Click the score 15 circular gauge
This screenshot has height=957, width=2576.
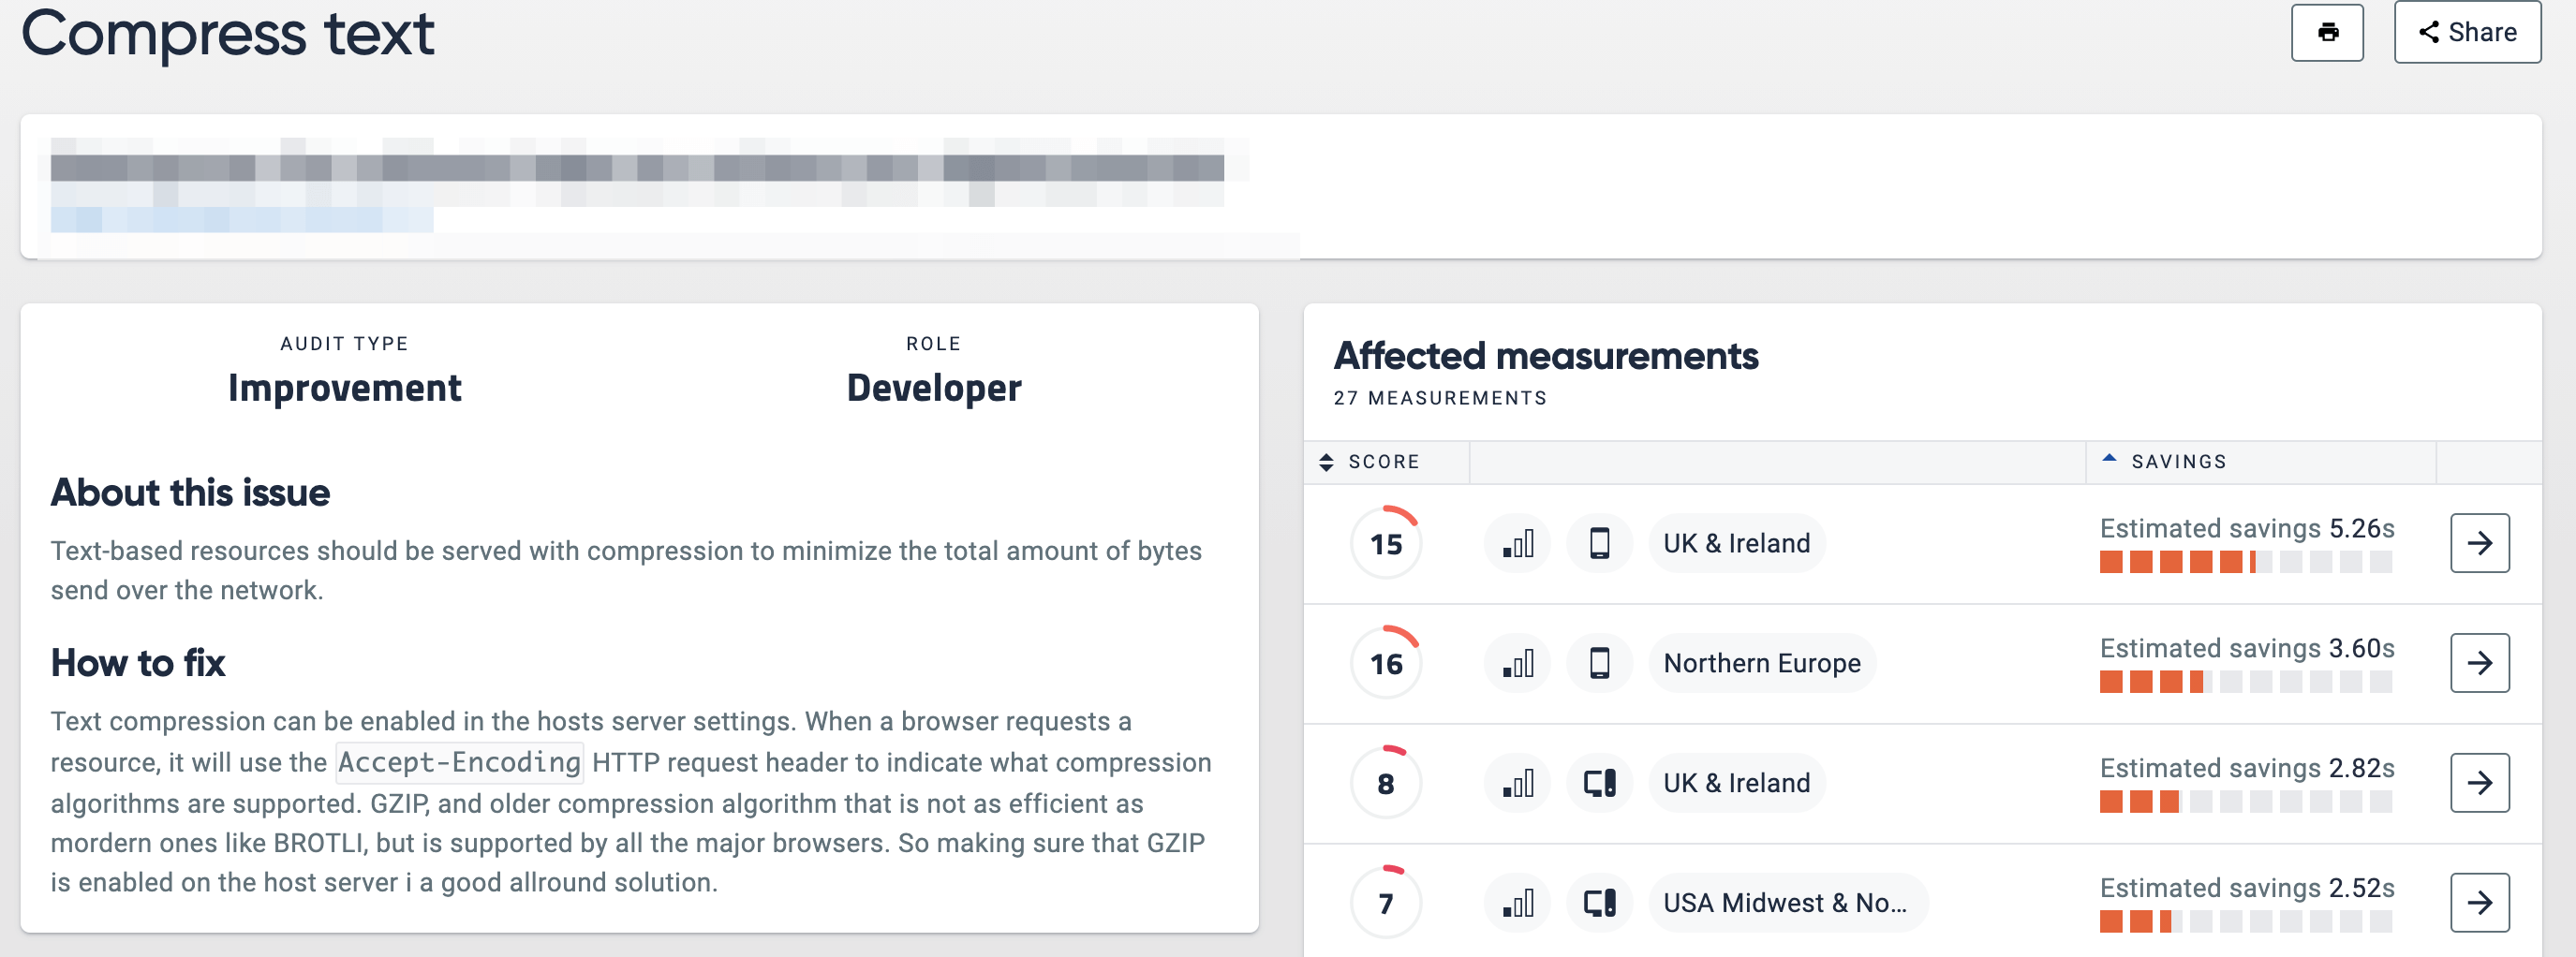[x=1385, y=543]
